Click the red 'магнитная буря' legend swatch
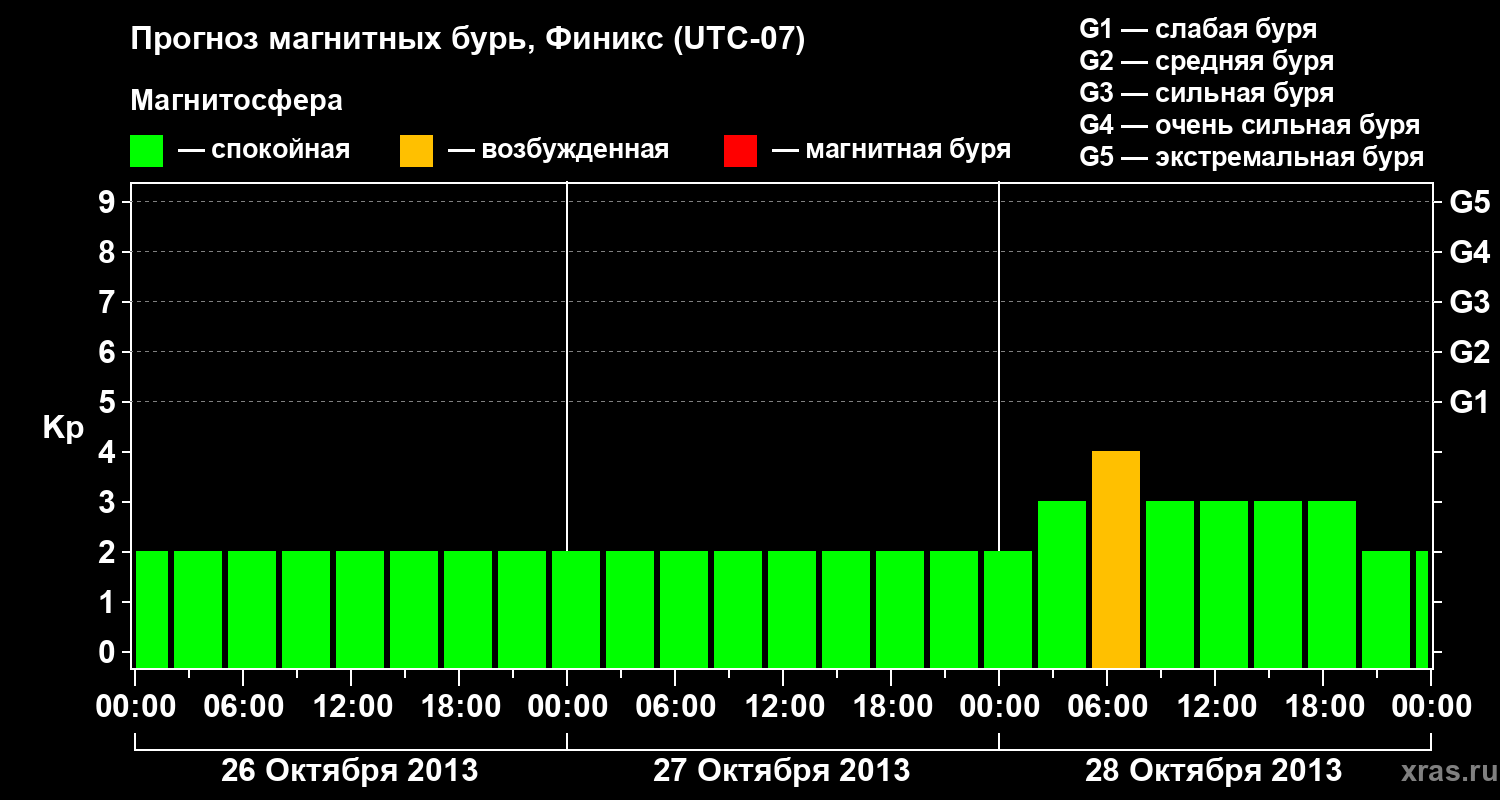This screenshot has width=1500, height=800. [x=740, y=151]
